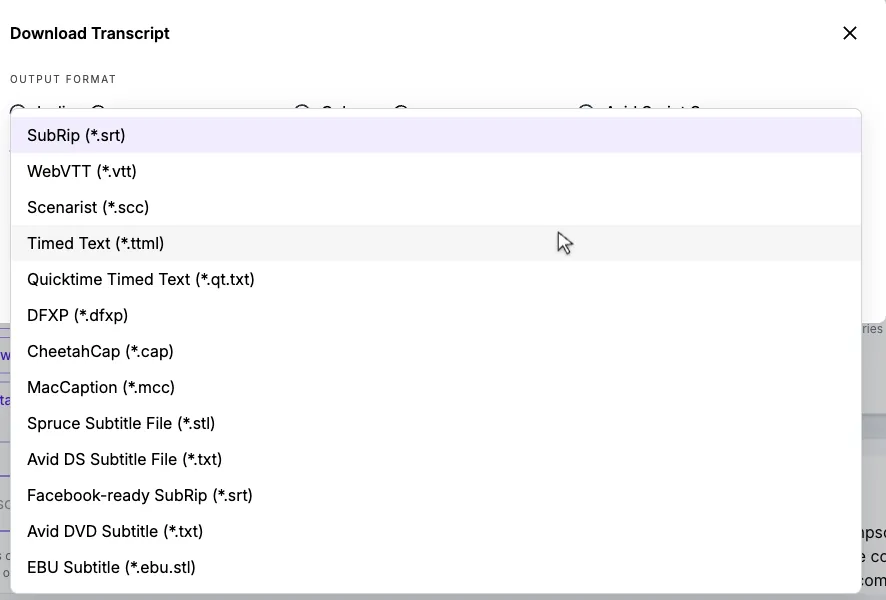Choose WebVTT (*.vtt) option
Viewport: 886px width, 600px height.
[436, 171]
